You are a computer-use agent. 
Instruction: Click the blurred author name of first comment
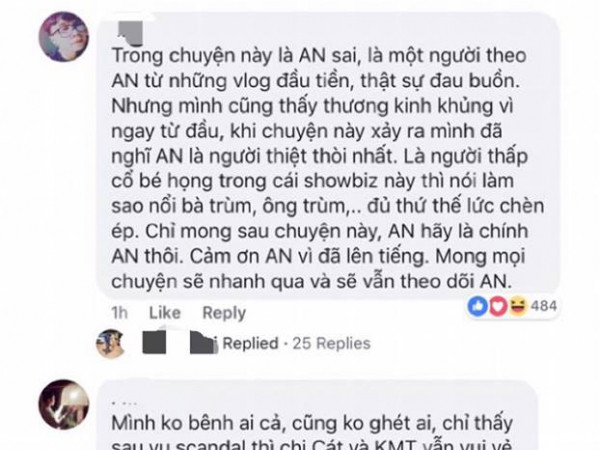[130, 33]
